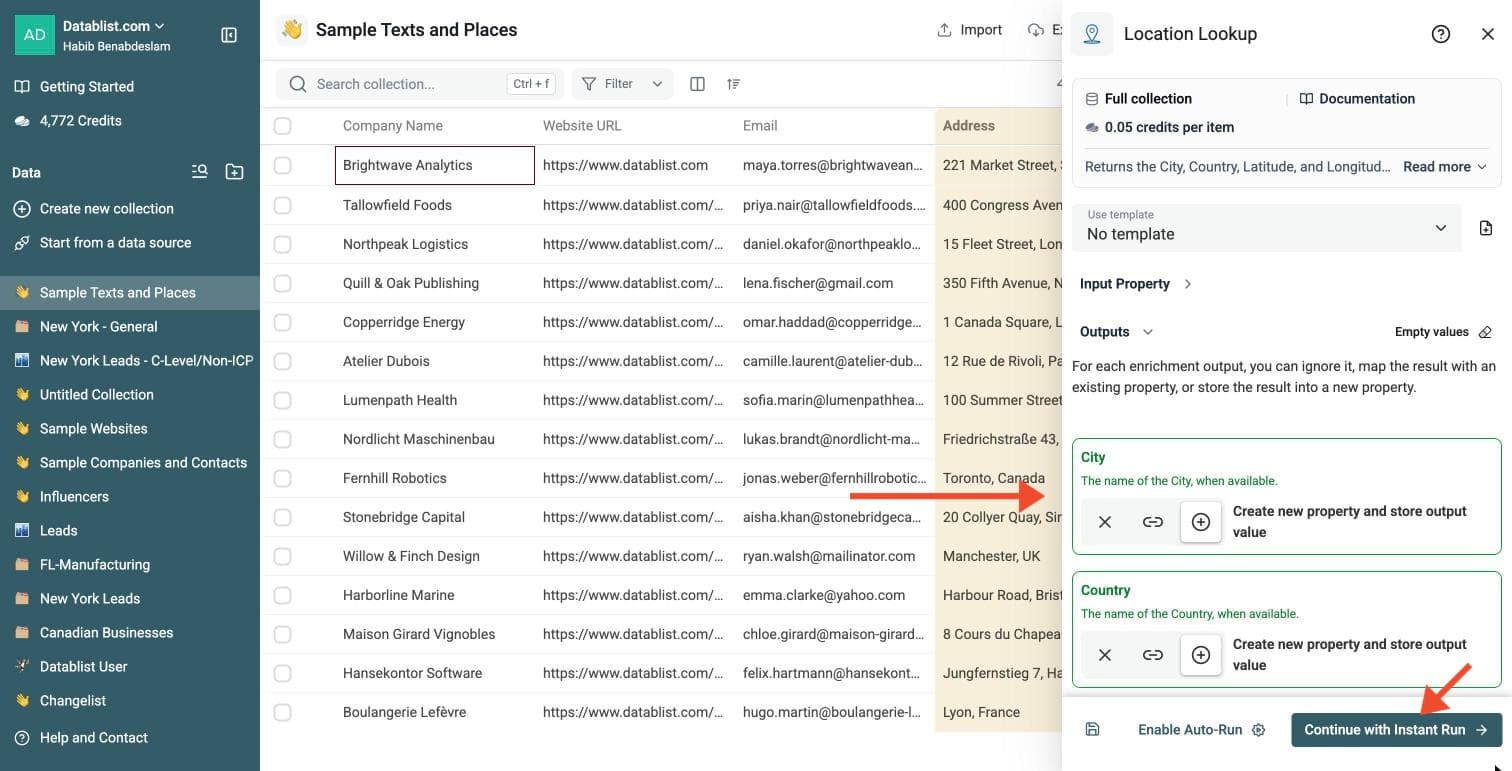Screen dimensions: 1512x771
Task: Click the Search collection input field
Action: (x=420, y=84)
